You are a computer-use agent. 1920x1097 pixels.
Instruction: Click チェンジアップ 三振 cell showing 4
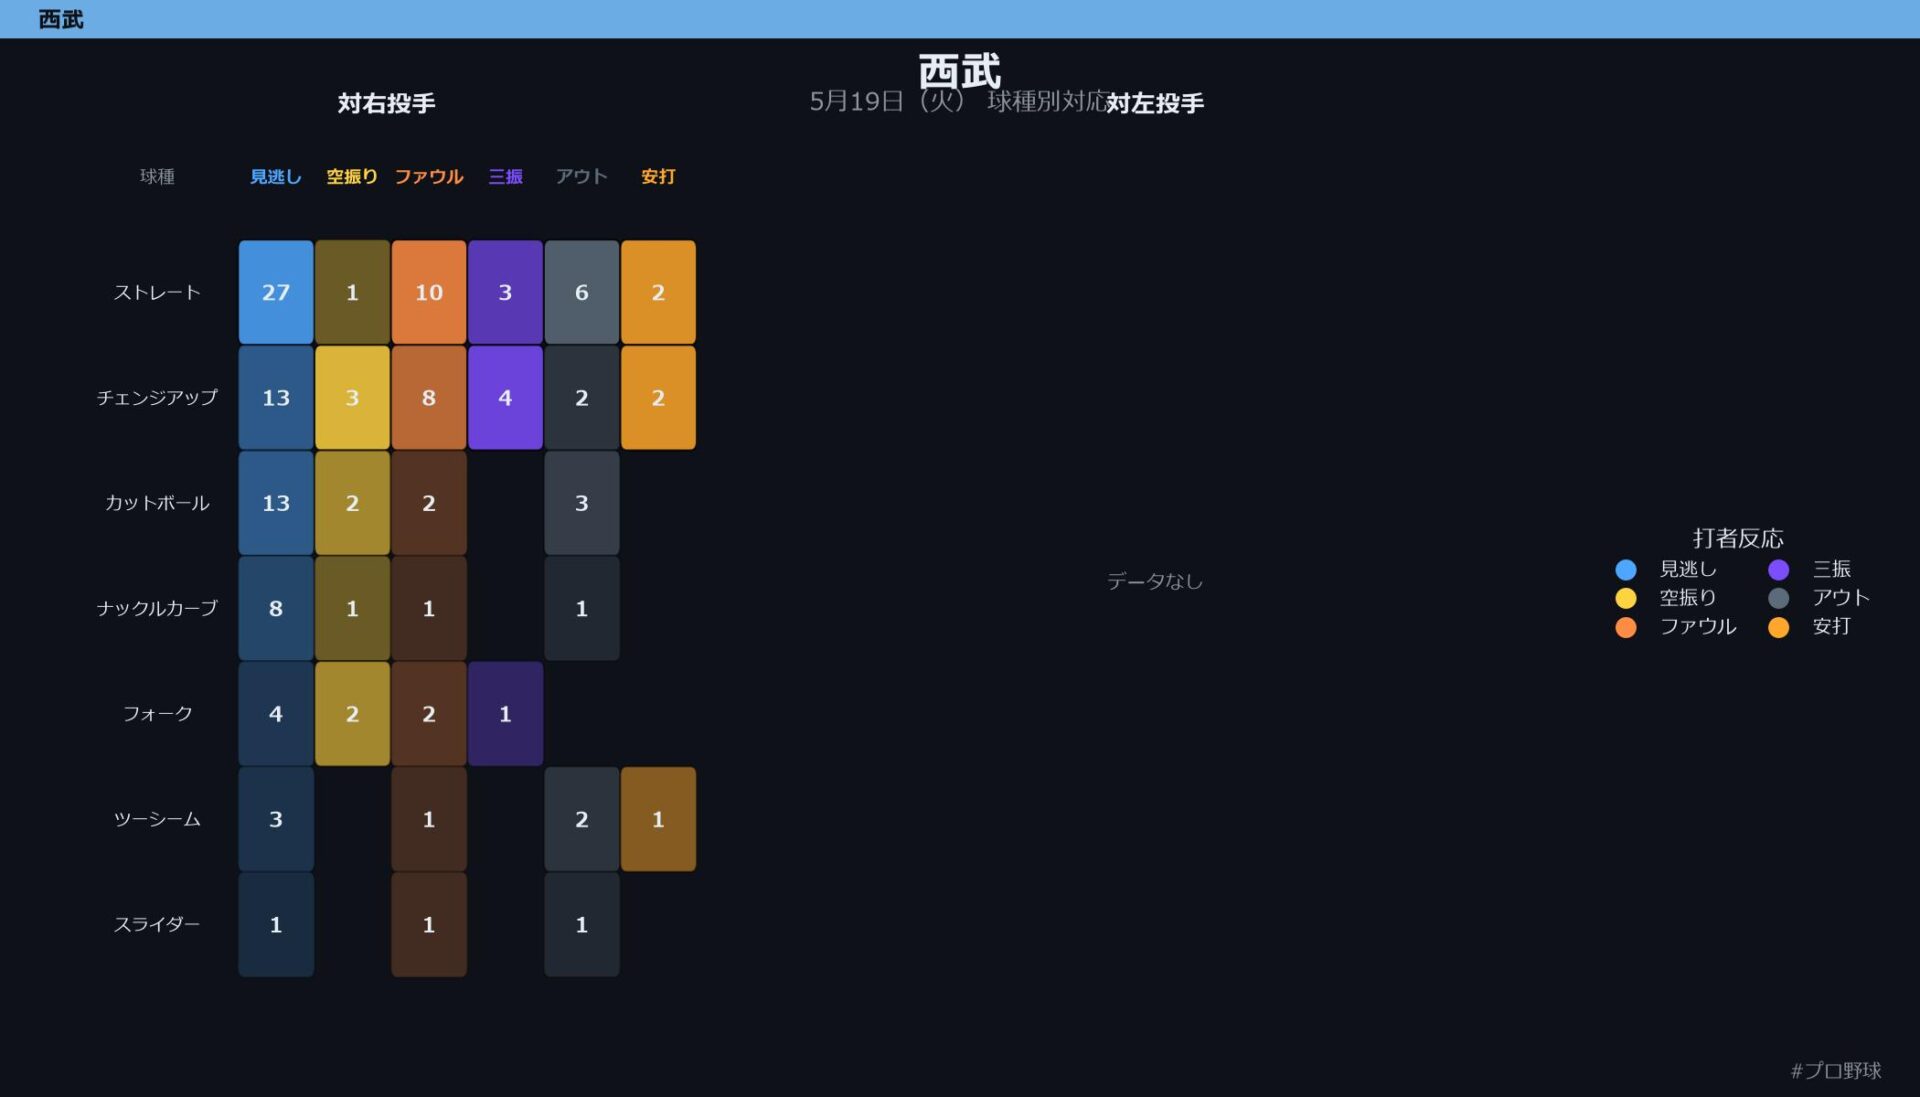tap(505, 398)
